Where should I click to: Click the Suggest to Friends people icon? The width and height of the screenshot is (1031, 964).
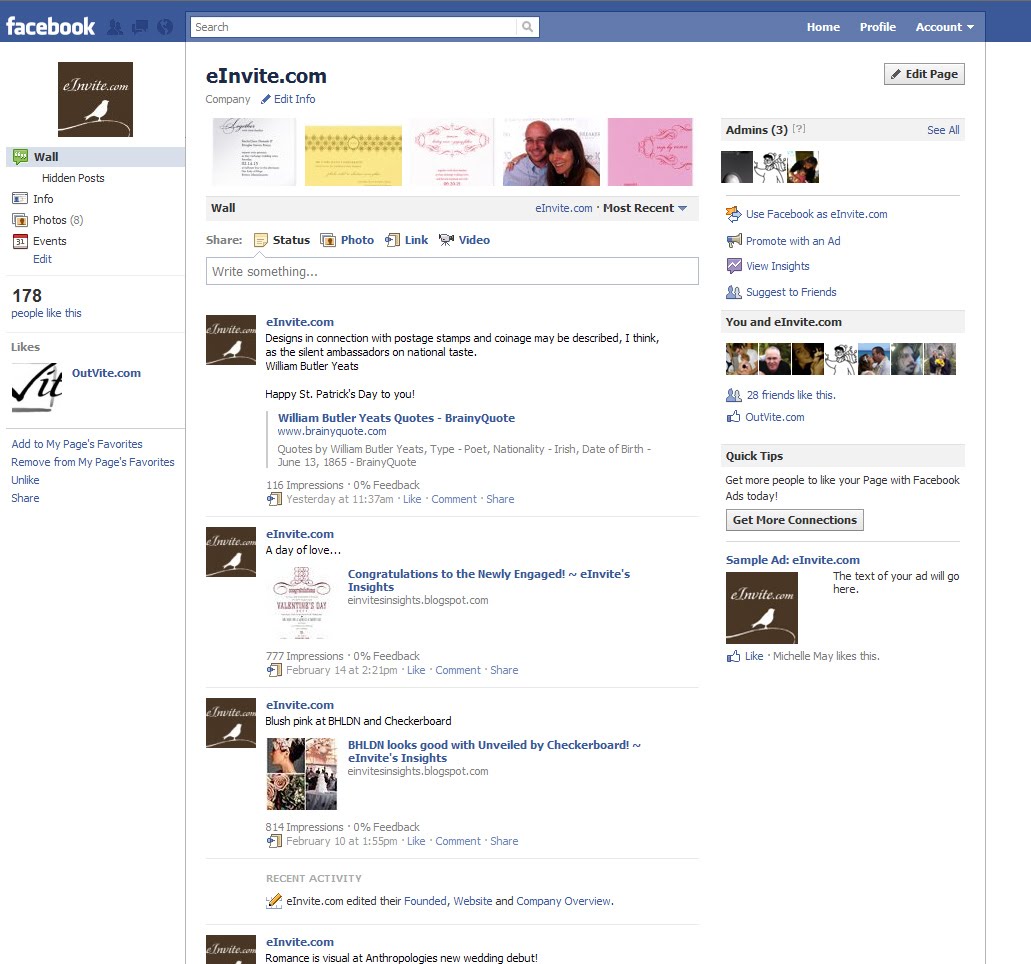(734, 292)
